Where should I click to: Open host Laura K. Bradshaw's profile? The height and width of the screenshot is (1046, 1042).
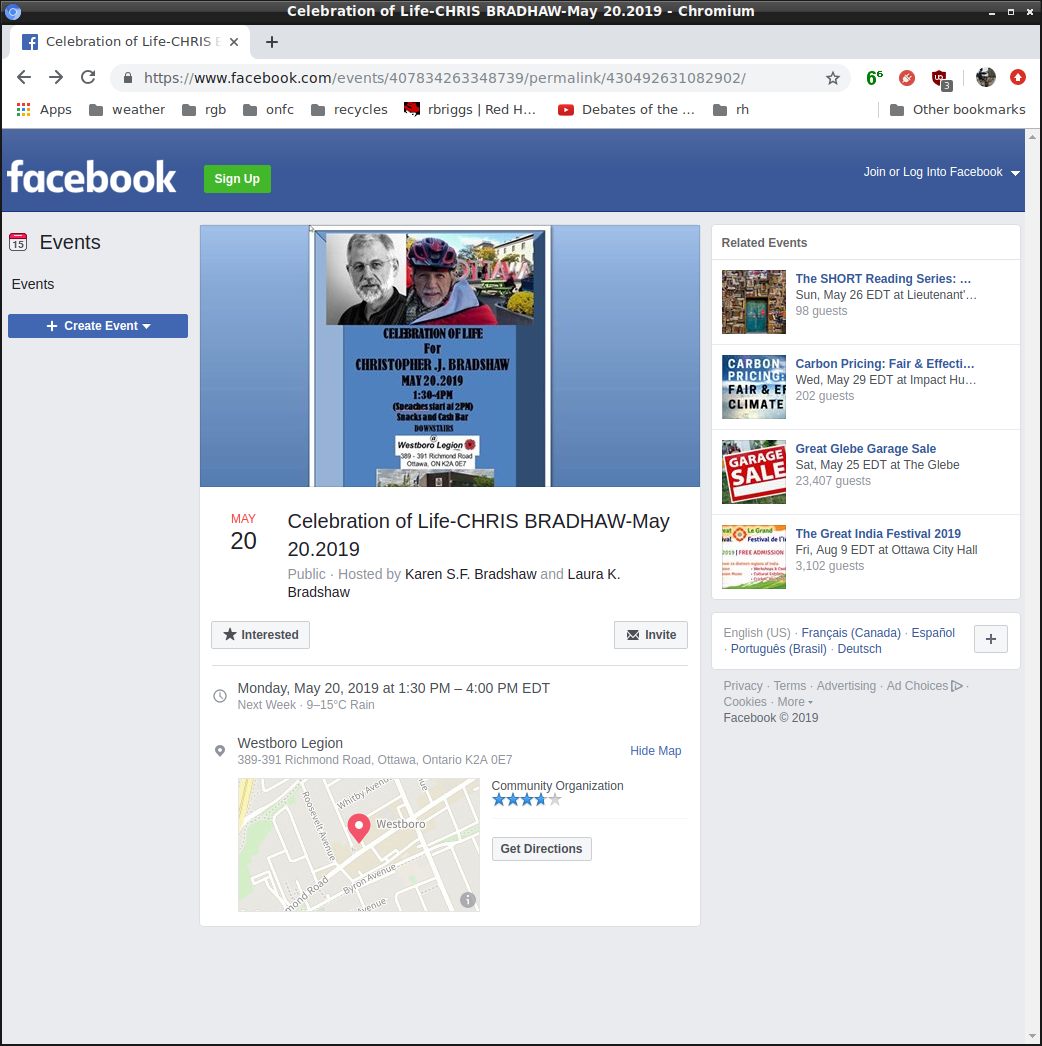coord(454,583)
